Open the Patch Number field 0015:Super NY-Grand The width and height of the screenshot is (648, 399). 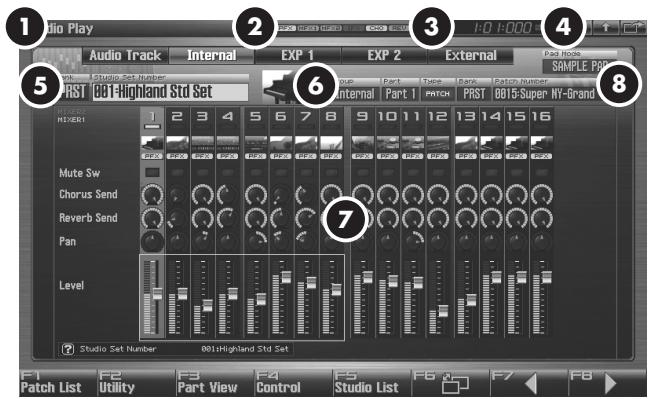tap(545, 94)
